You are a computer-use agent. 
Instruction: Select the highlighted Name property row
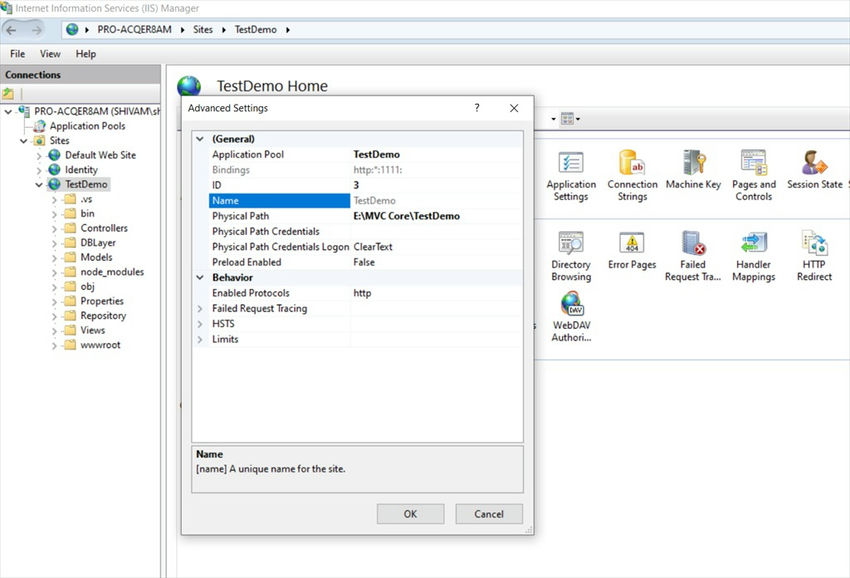[x=365, y=201]
